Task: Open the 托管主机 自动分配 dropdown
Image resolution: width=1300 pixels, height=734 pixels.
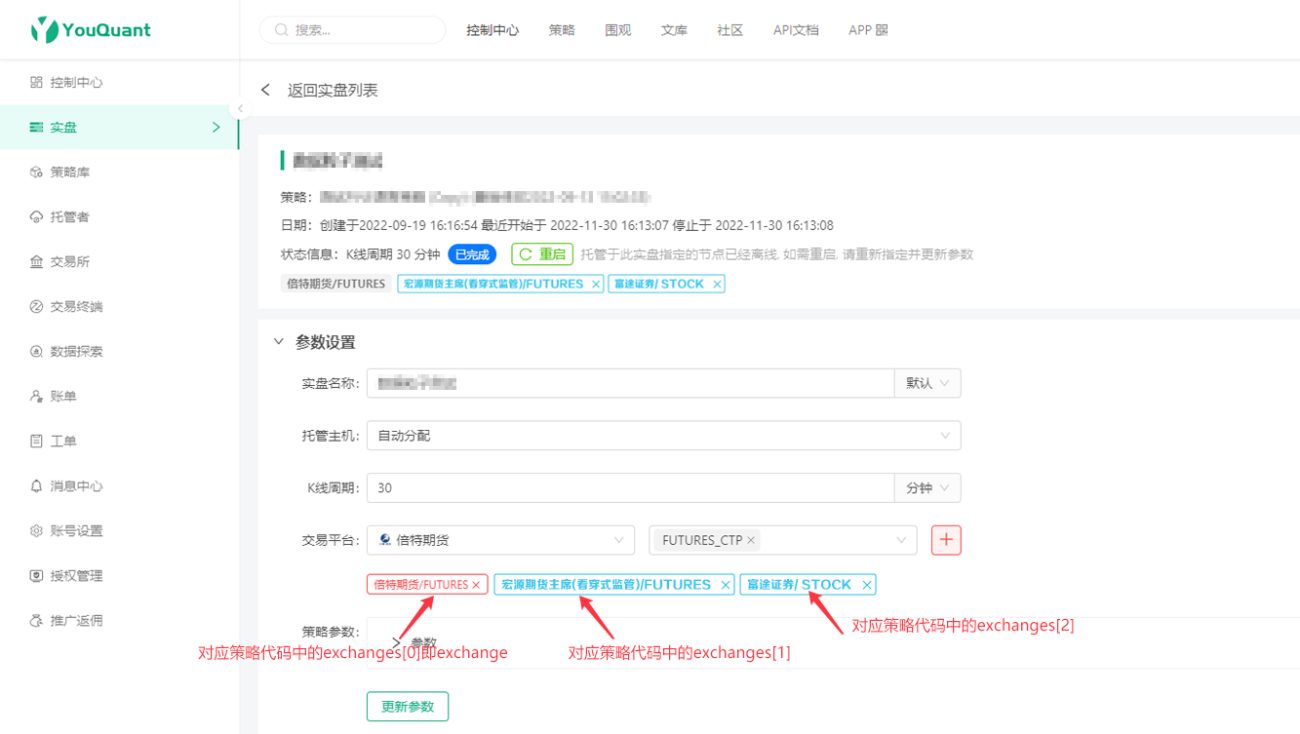Action: 664,436
